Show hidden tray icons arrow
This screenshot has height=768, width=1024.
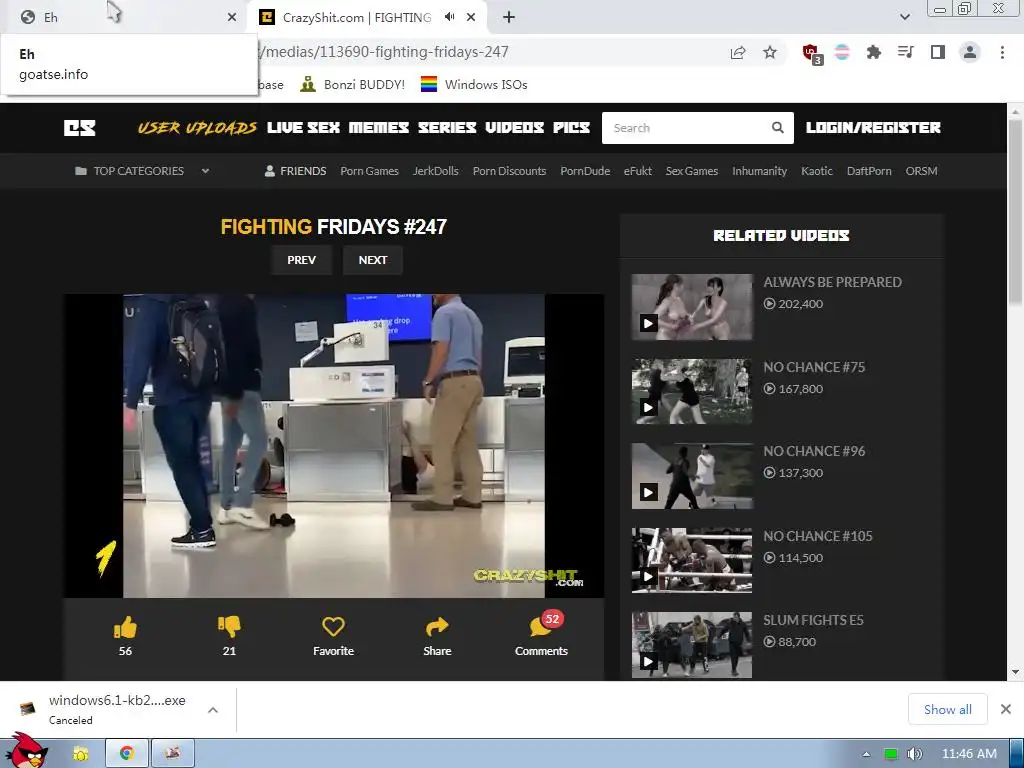click(866, 754)
